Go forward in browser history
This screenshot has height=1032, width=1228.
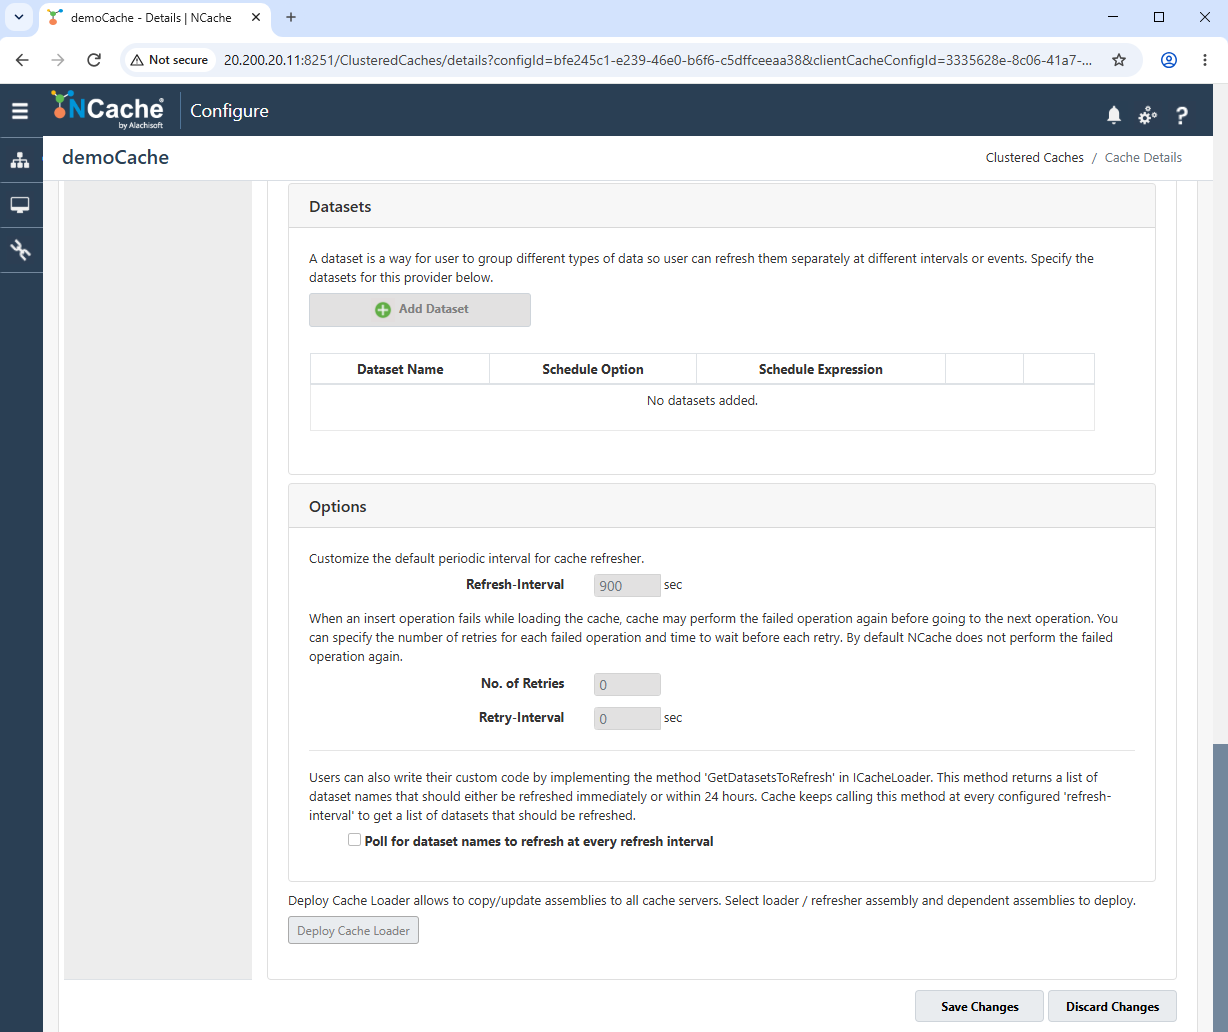[58, 60]
